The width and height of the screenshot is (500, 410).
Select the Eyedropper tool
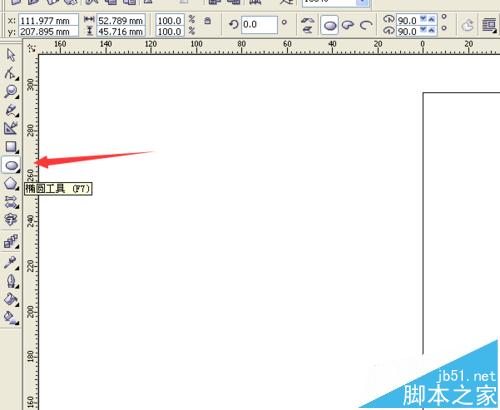11,263
